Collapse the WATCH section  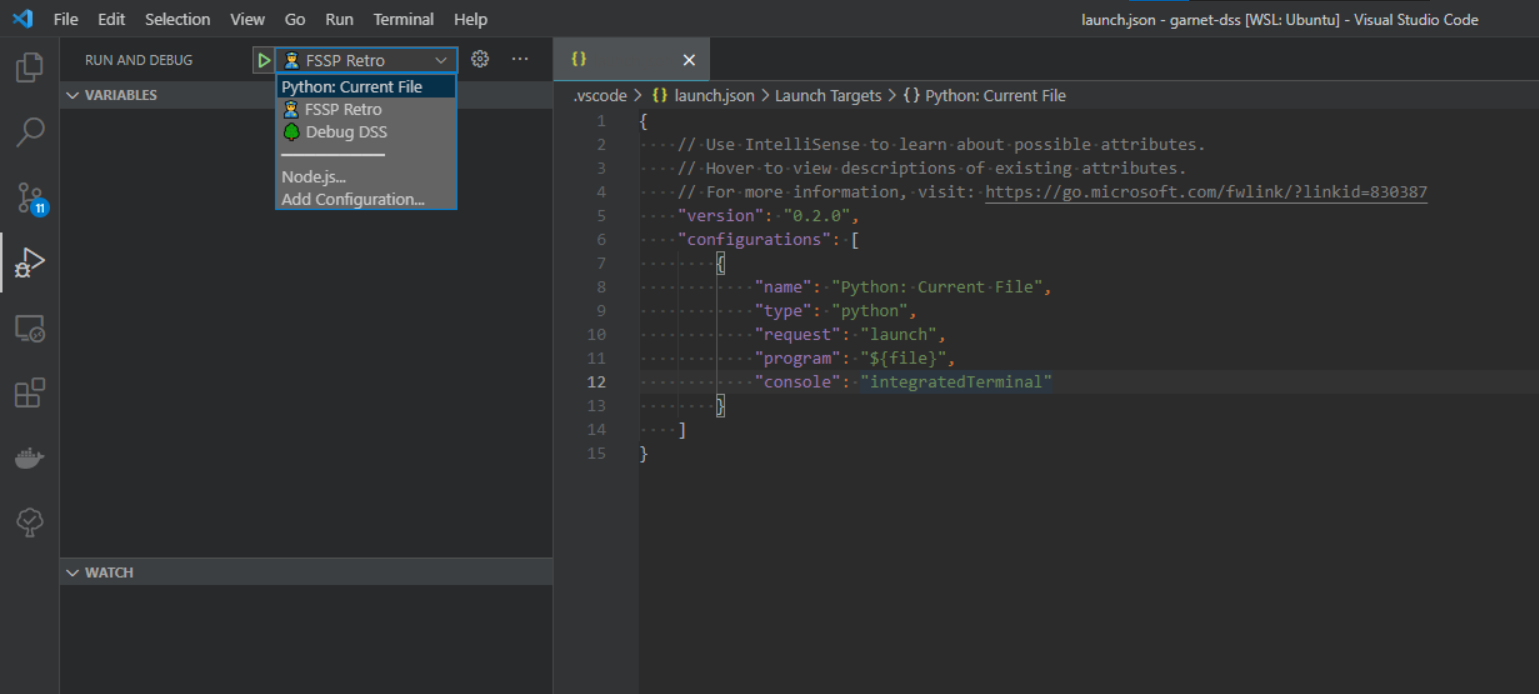(72, 571)
